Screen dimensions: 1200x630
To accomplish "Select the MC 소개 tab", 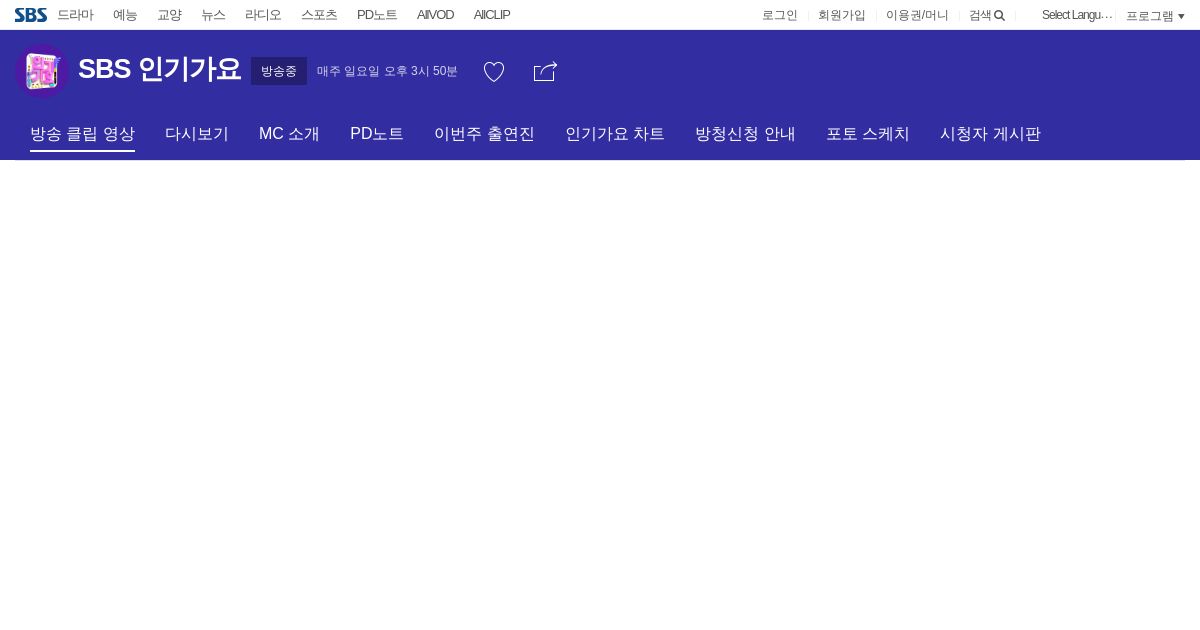I will point(289,134).
